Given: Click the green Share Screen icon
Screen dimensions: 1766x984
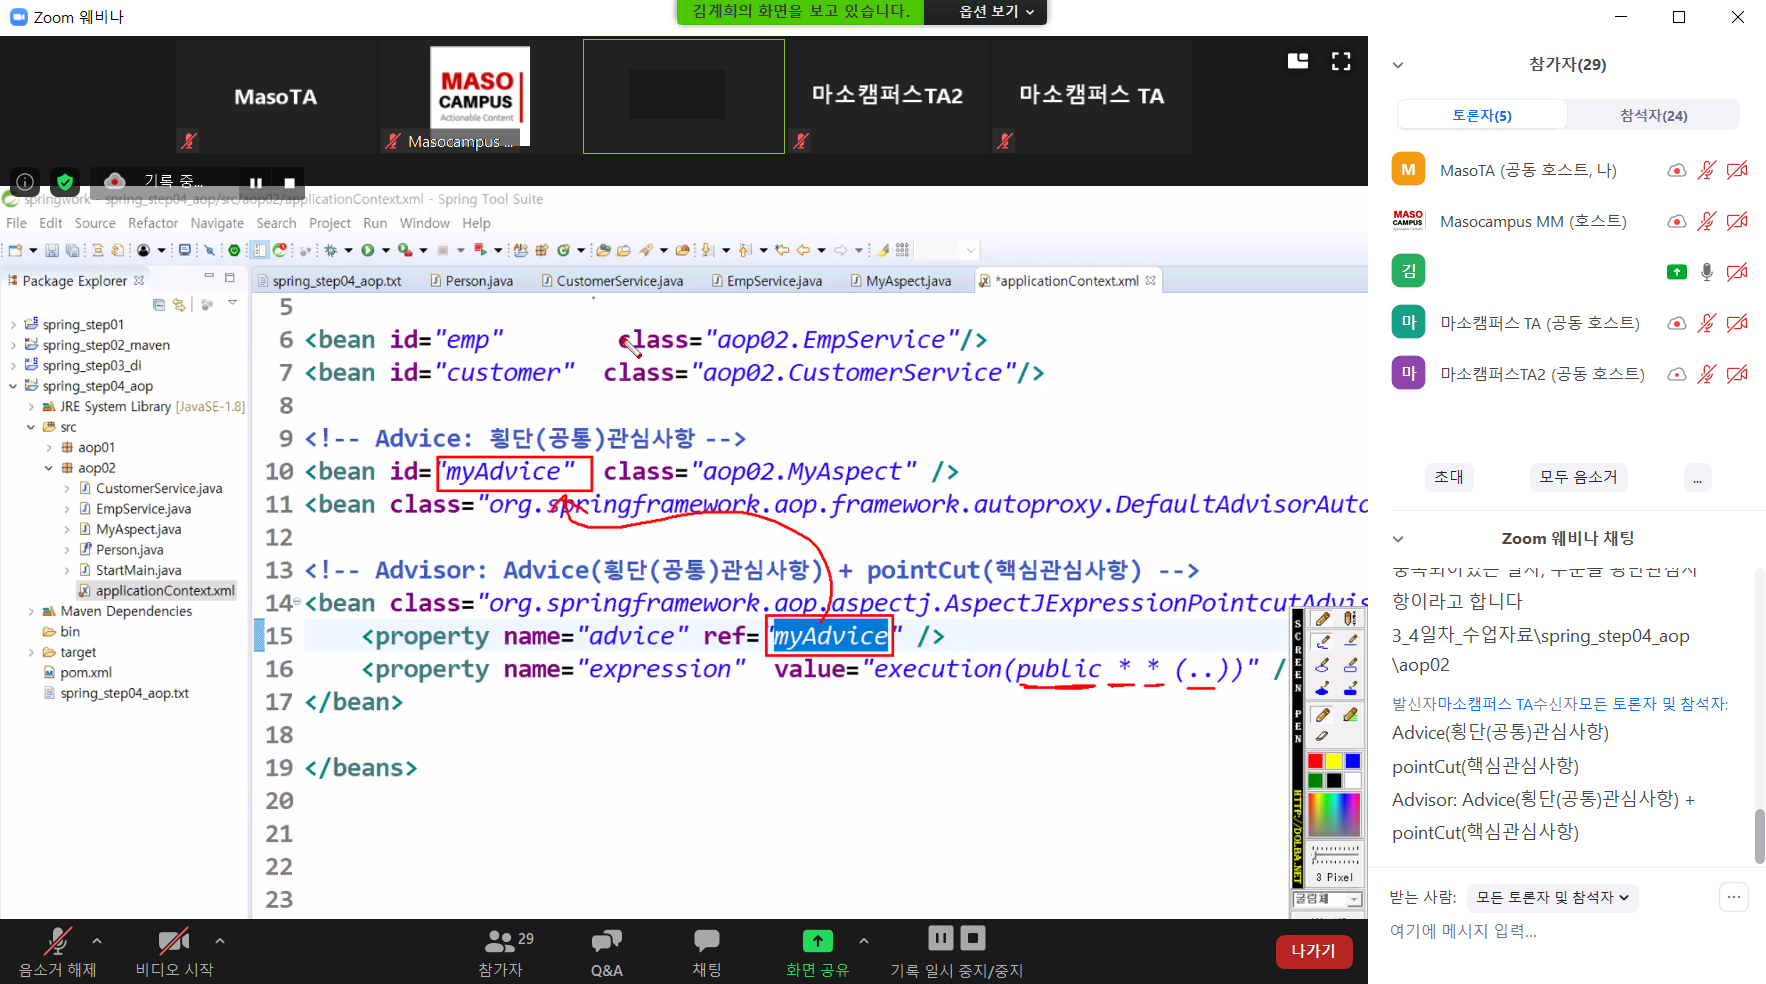Looking at the screenshot, I should (x=817, y=941).
